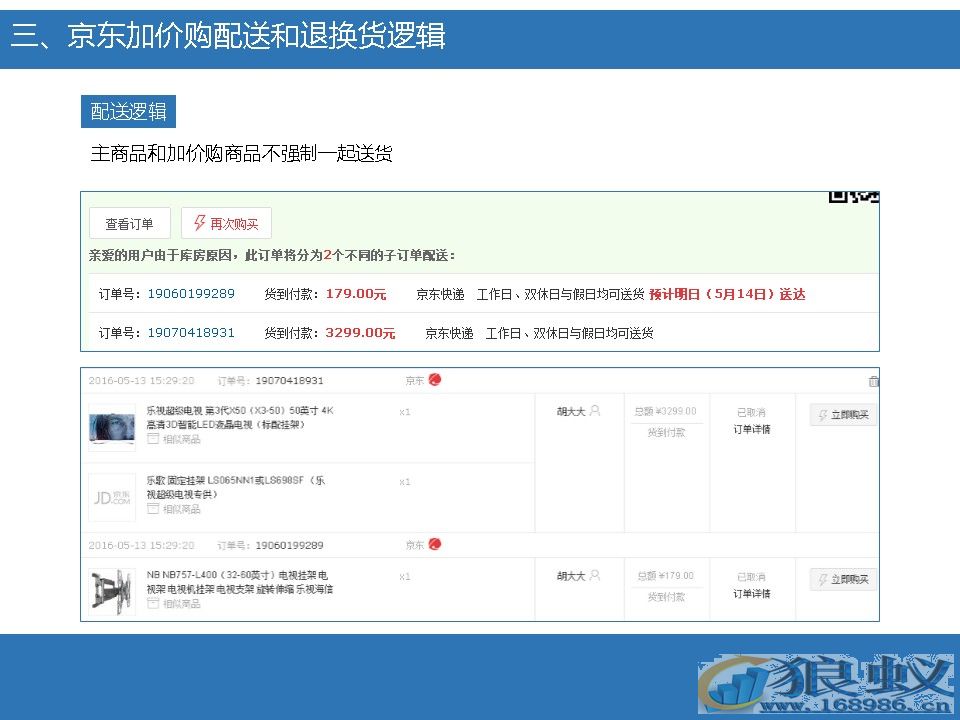Click the red JD icon beside order 19060199289
The width and height of the screenshot is (960, 720).
pyautogui.click(x=435, y=544)
